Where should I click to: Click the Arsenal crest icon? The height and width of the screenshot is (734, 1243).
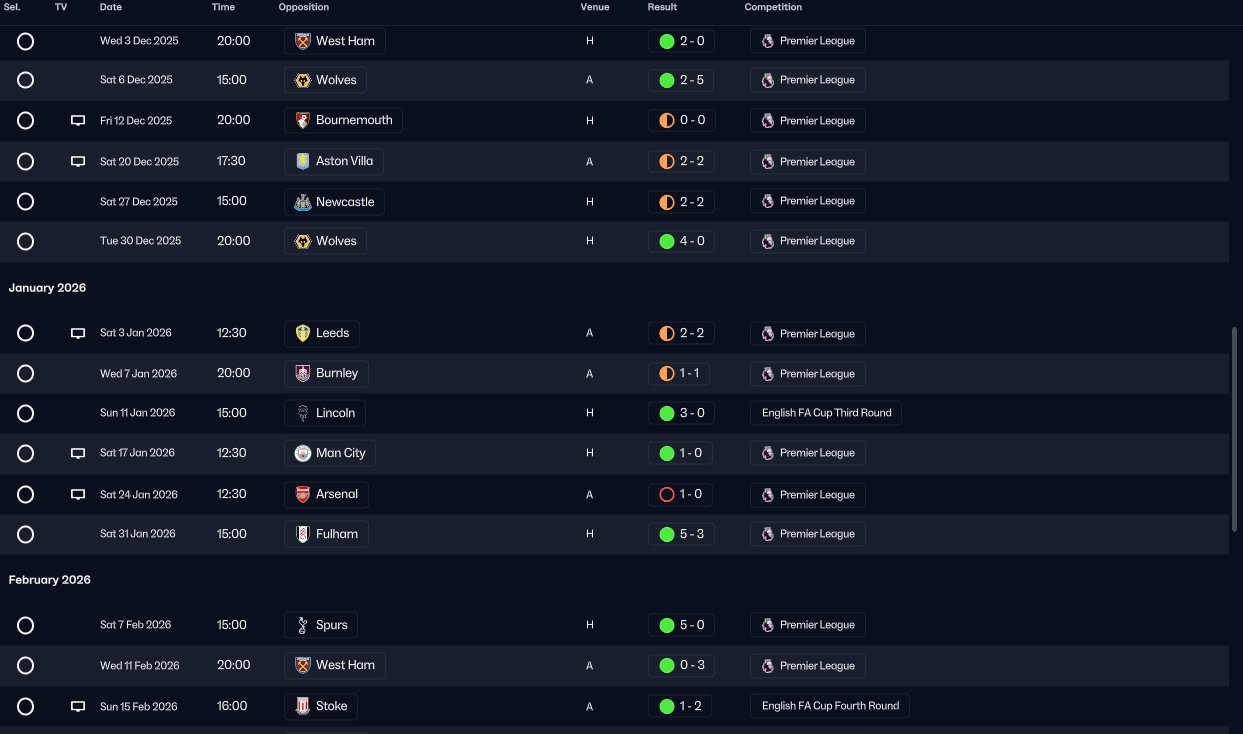click(303, 494)
